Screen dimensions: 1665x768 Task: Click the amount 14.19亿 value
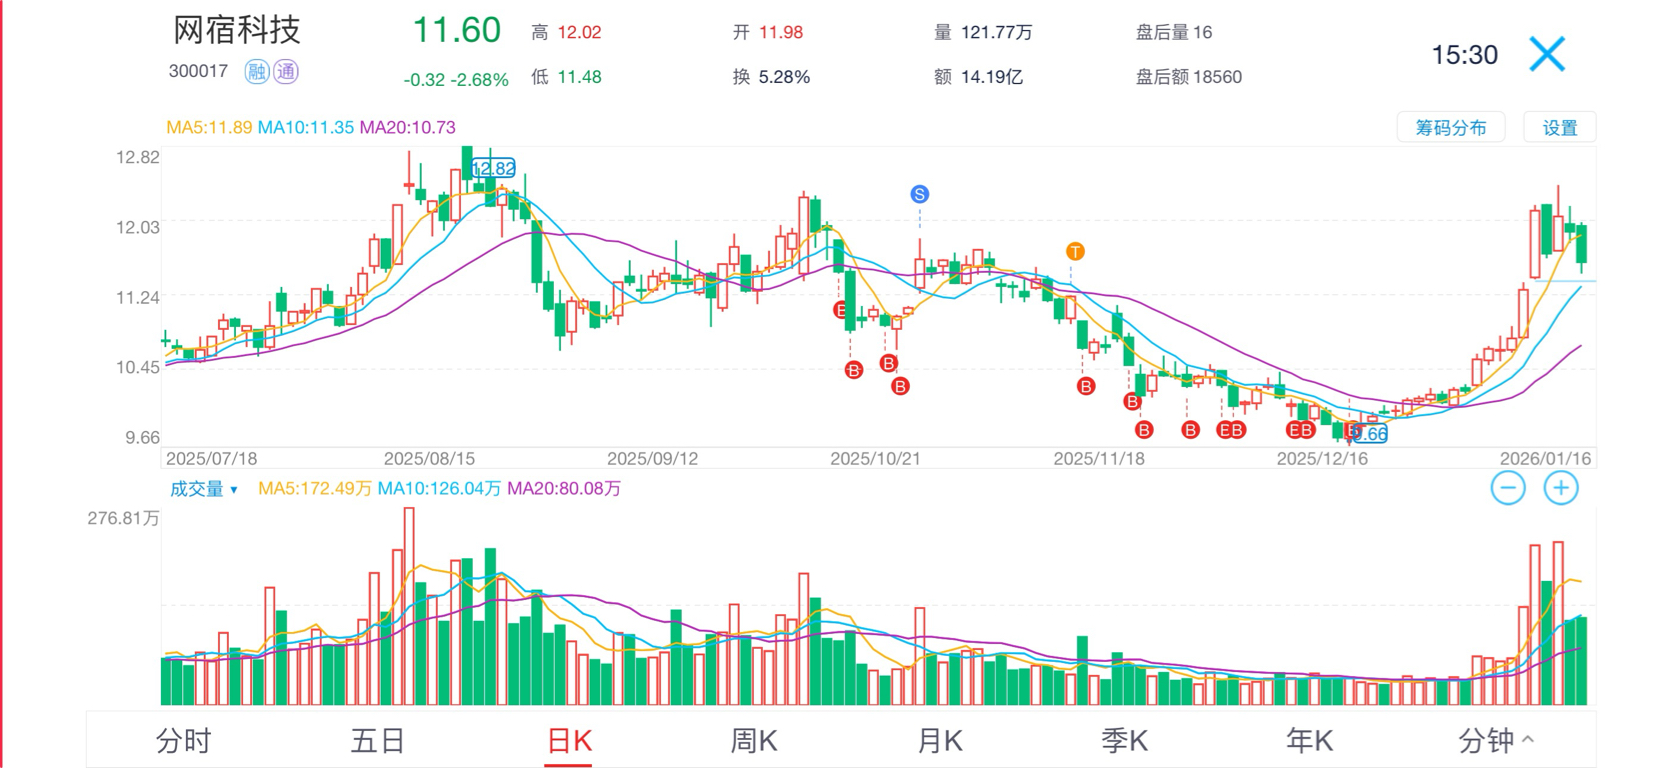[992, 77]
